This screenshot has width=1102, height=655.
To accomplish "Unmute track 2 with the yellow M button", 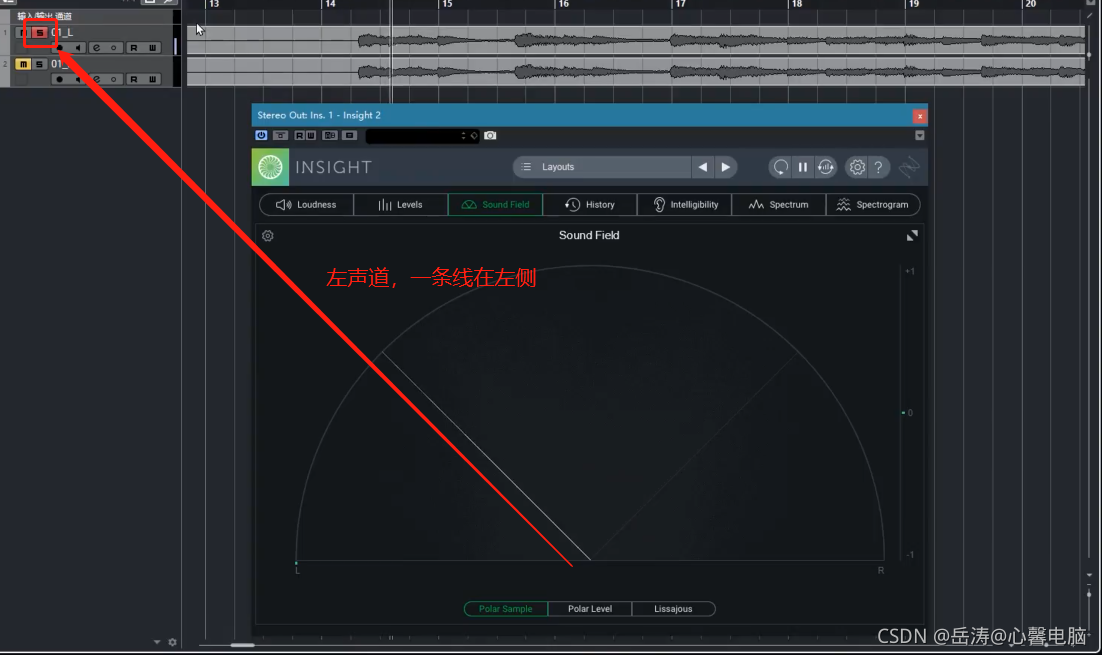I will click(x=22, y=64).
